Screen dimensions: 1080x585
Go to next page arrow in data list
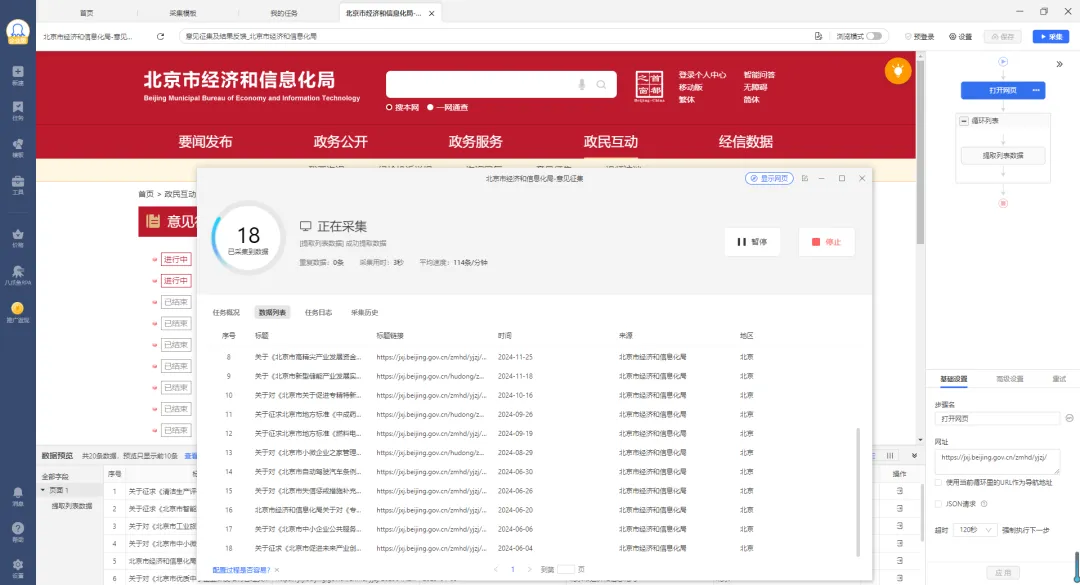pyautogui.click(x=529, y=570)
